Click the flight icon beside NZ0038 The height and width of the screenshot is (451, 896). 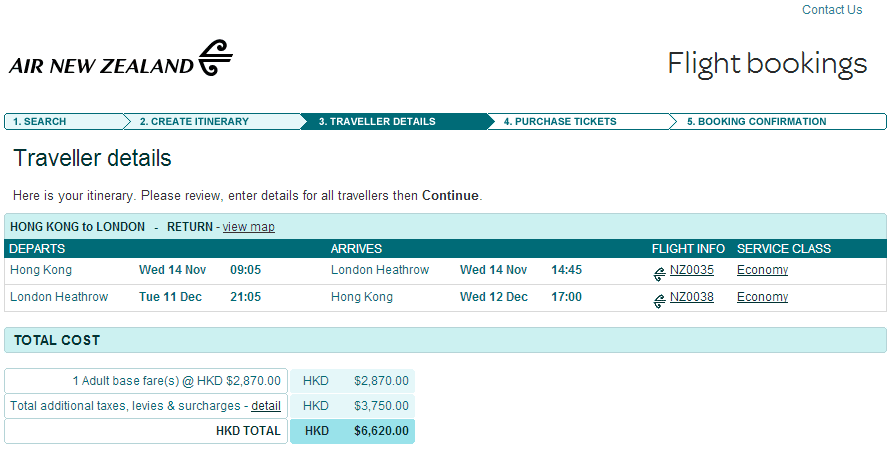click(659, 299)
